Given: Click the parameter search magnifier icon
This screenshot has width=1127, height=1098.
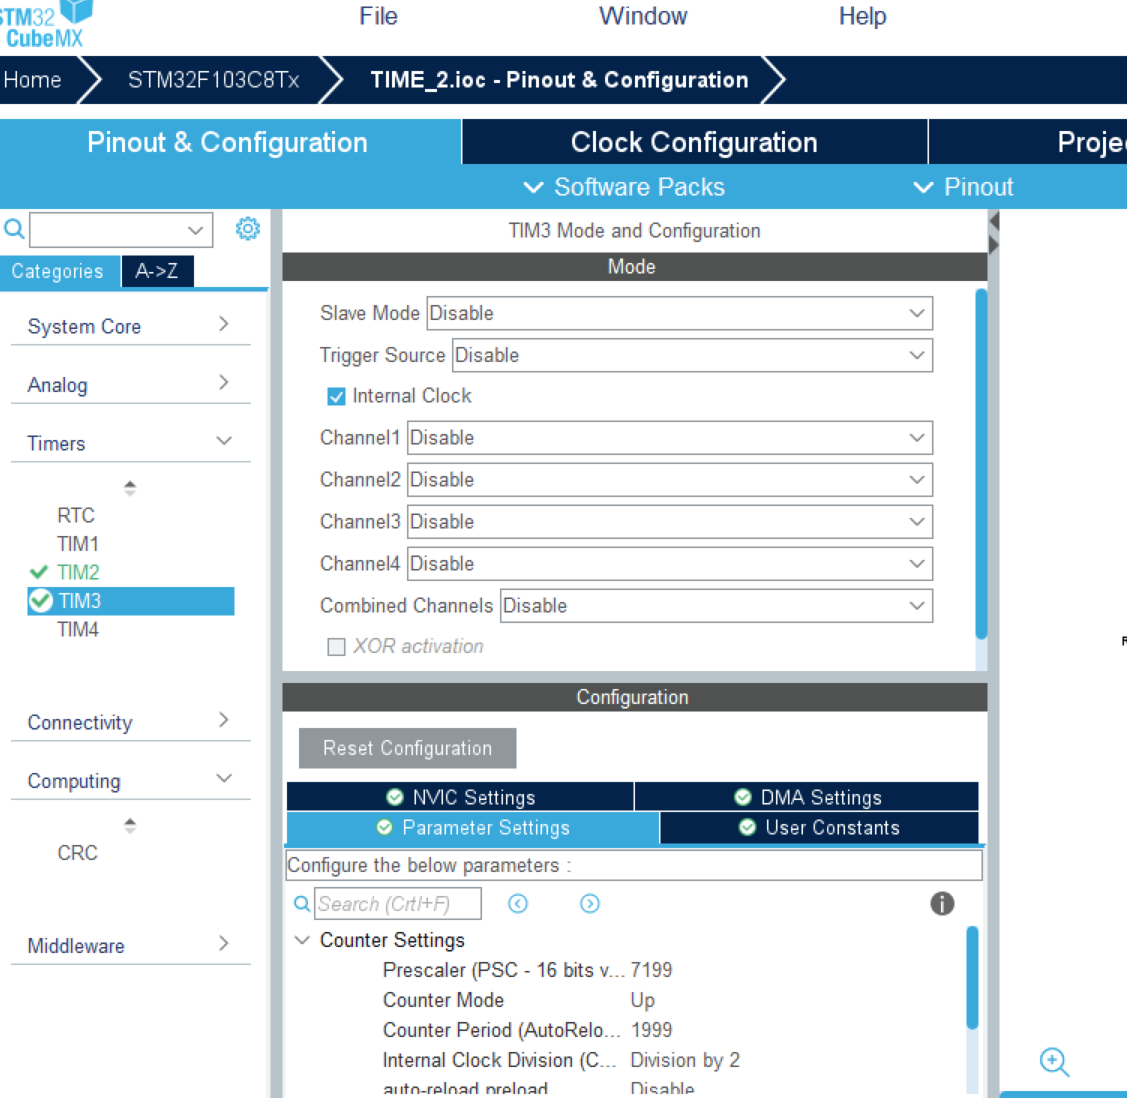Looking at the screenshot, I should tap(303, 904).
